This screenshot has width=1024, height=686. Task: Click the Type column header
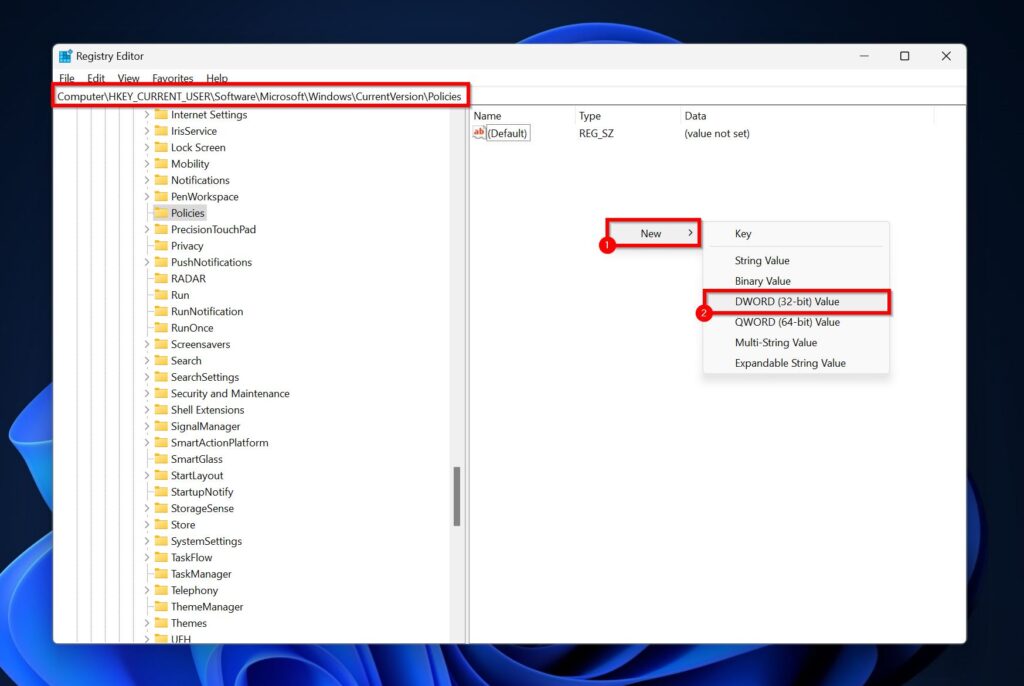[590, 116]
